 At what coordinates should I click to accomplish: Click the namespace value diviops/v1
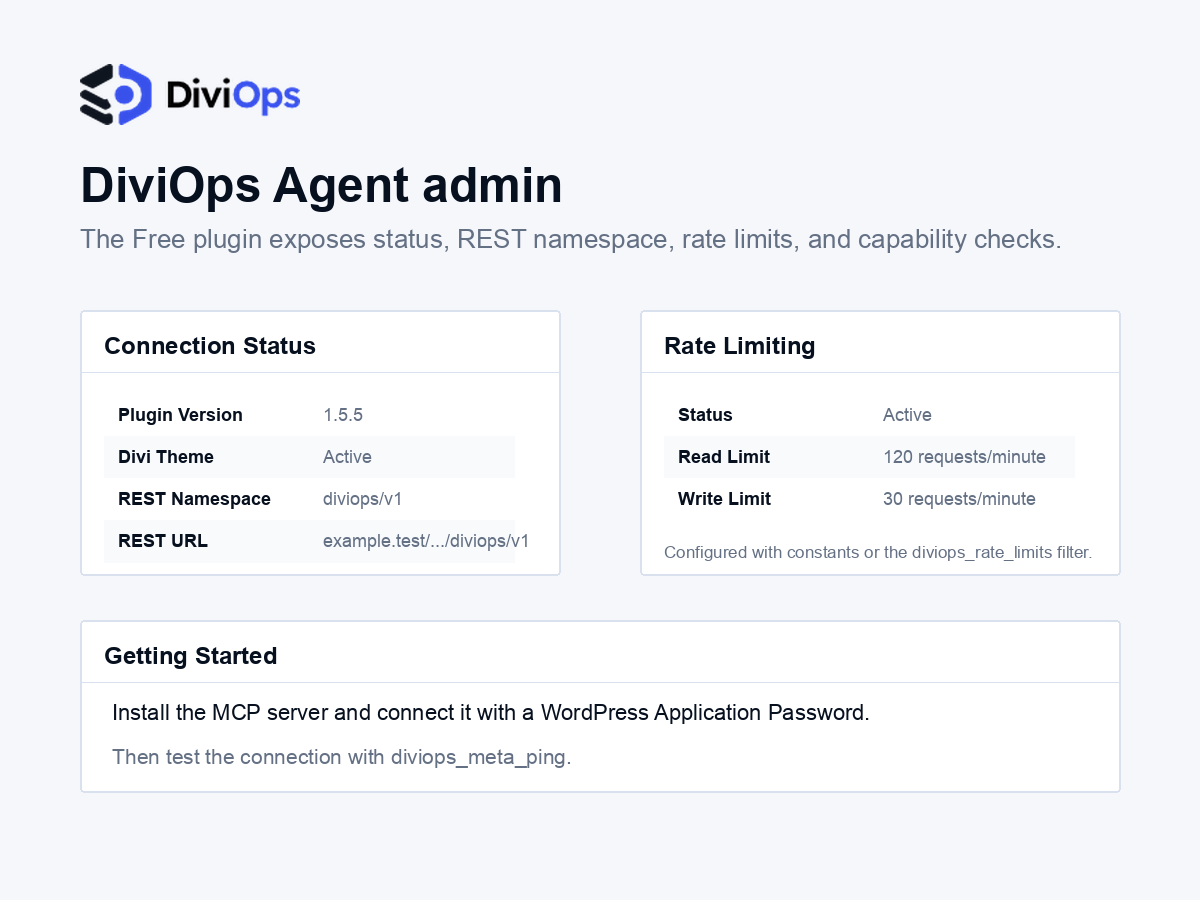coord(363,499)
